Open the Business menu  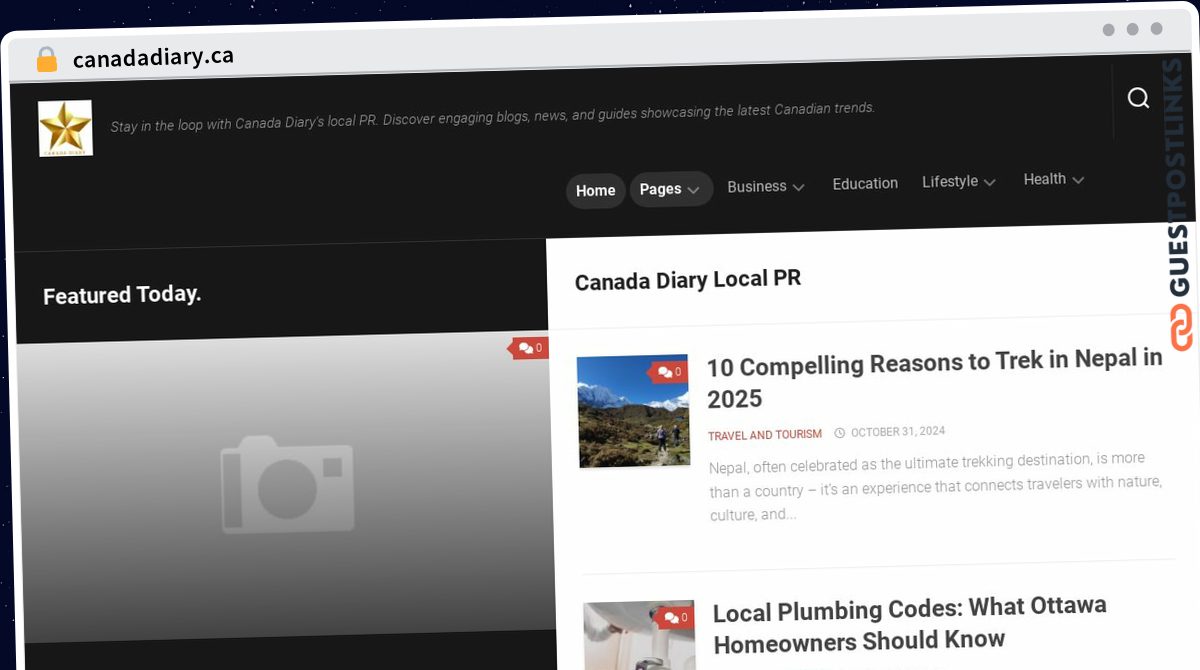coord(766,186)
